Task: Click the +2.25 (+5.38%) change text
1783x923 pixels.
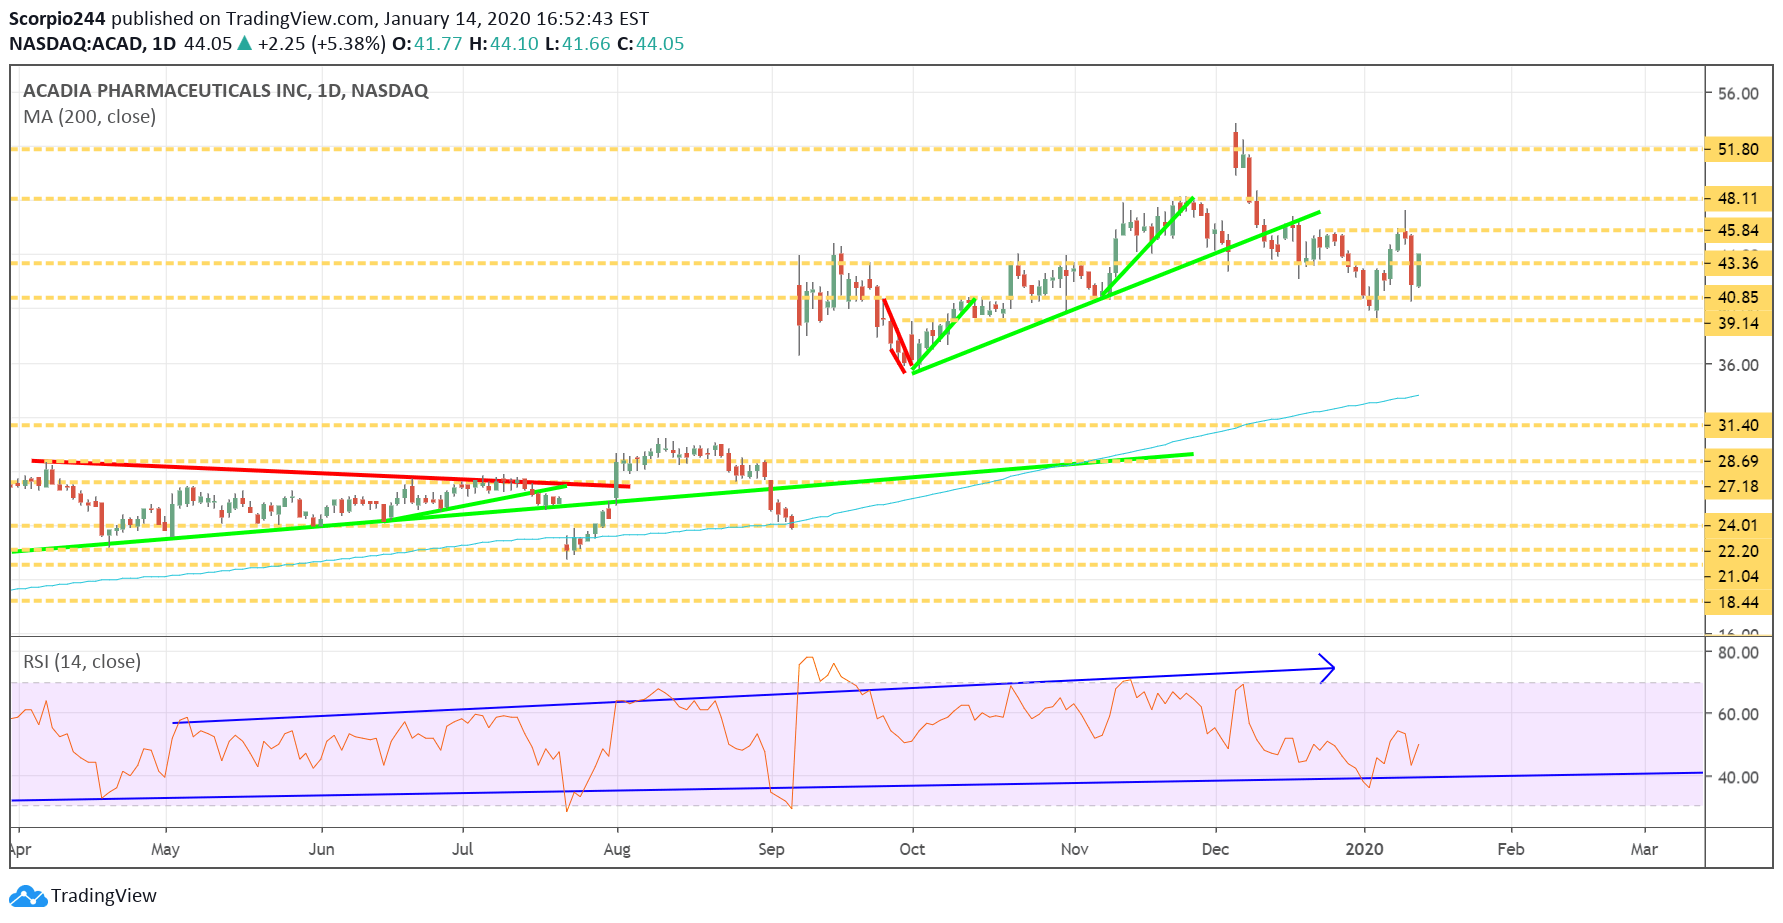Action: pos(321,44)
